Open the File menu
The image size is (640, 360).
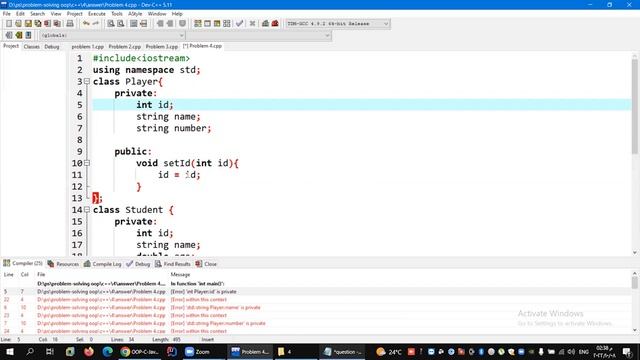(x=7, y=13)
